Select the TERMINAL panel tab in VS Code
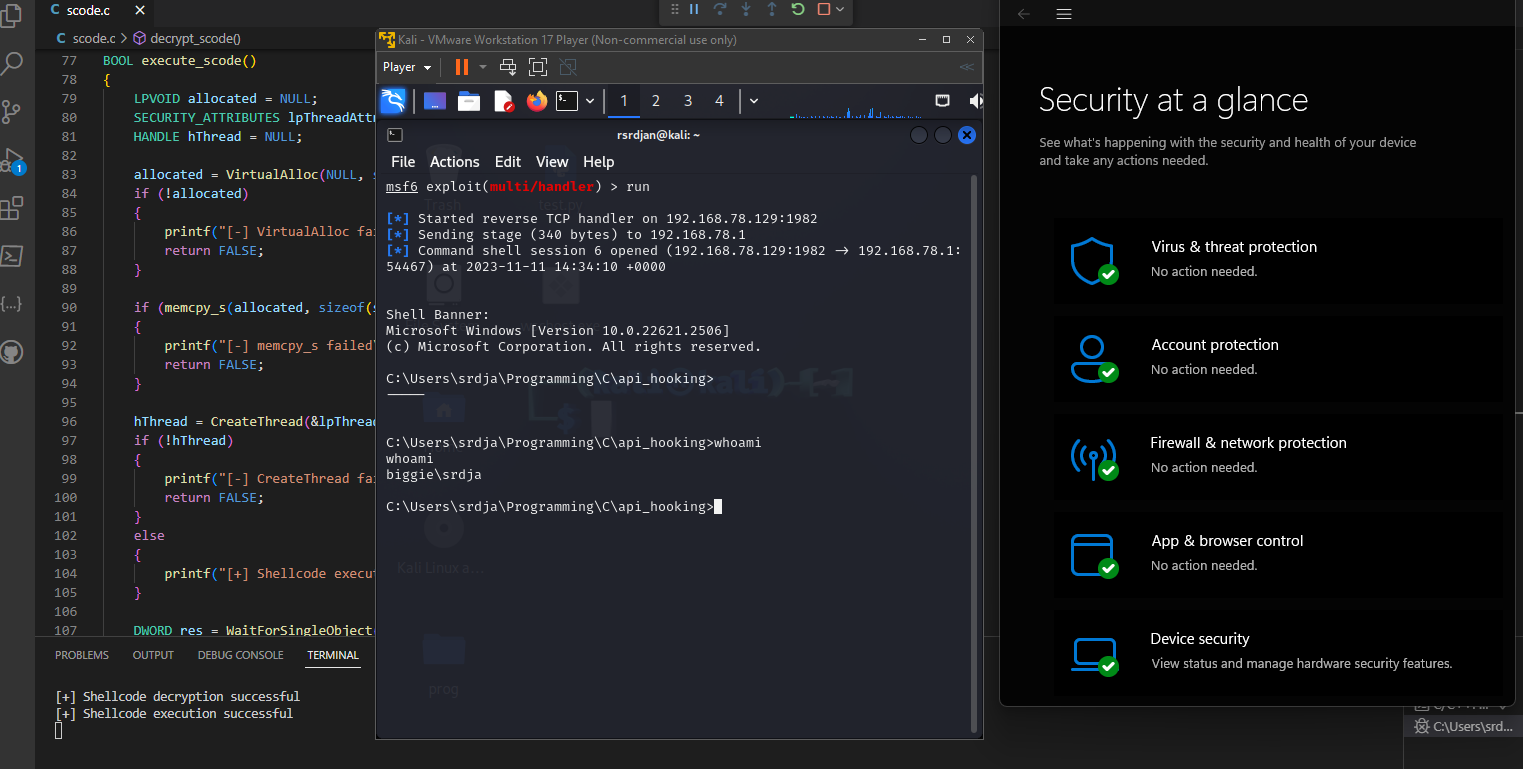 click(333, 655)
